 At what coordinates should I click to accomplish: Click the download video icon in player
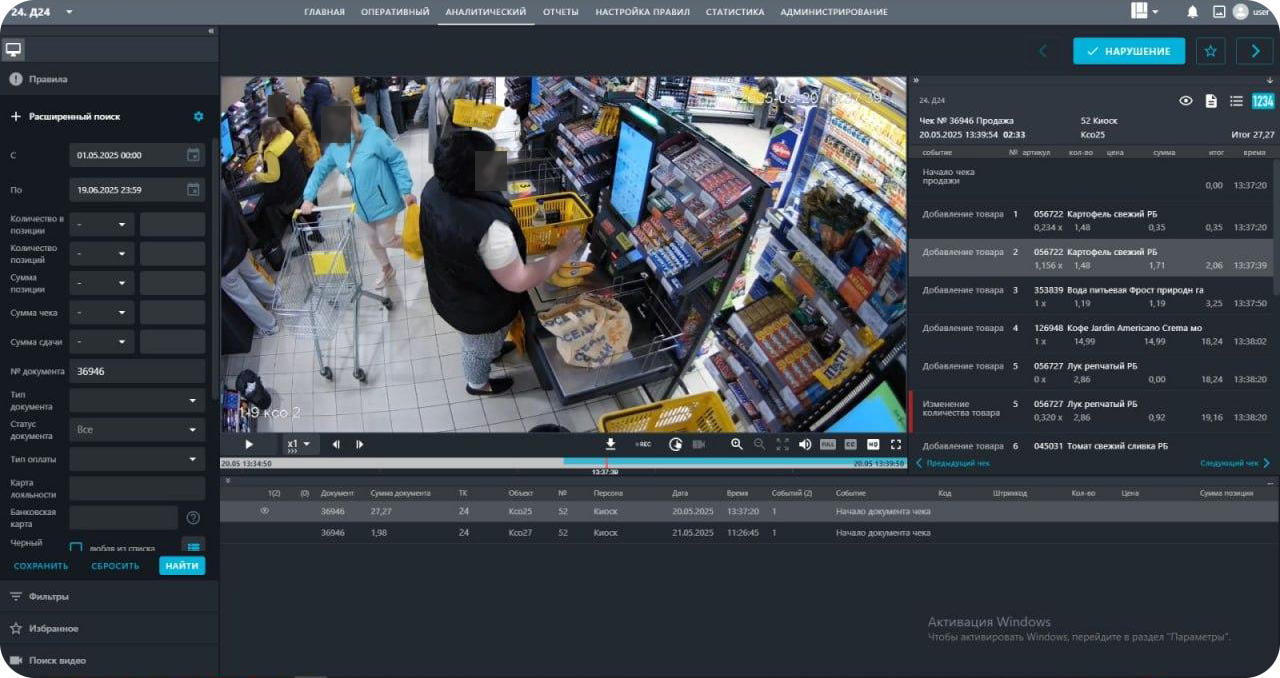(x=610, y=444)
